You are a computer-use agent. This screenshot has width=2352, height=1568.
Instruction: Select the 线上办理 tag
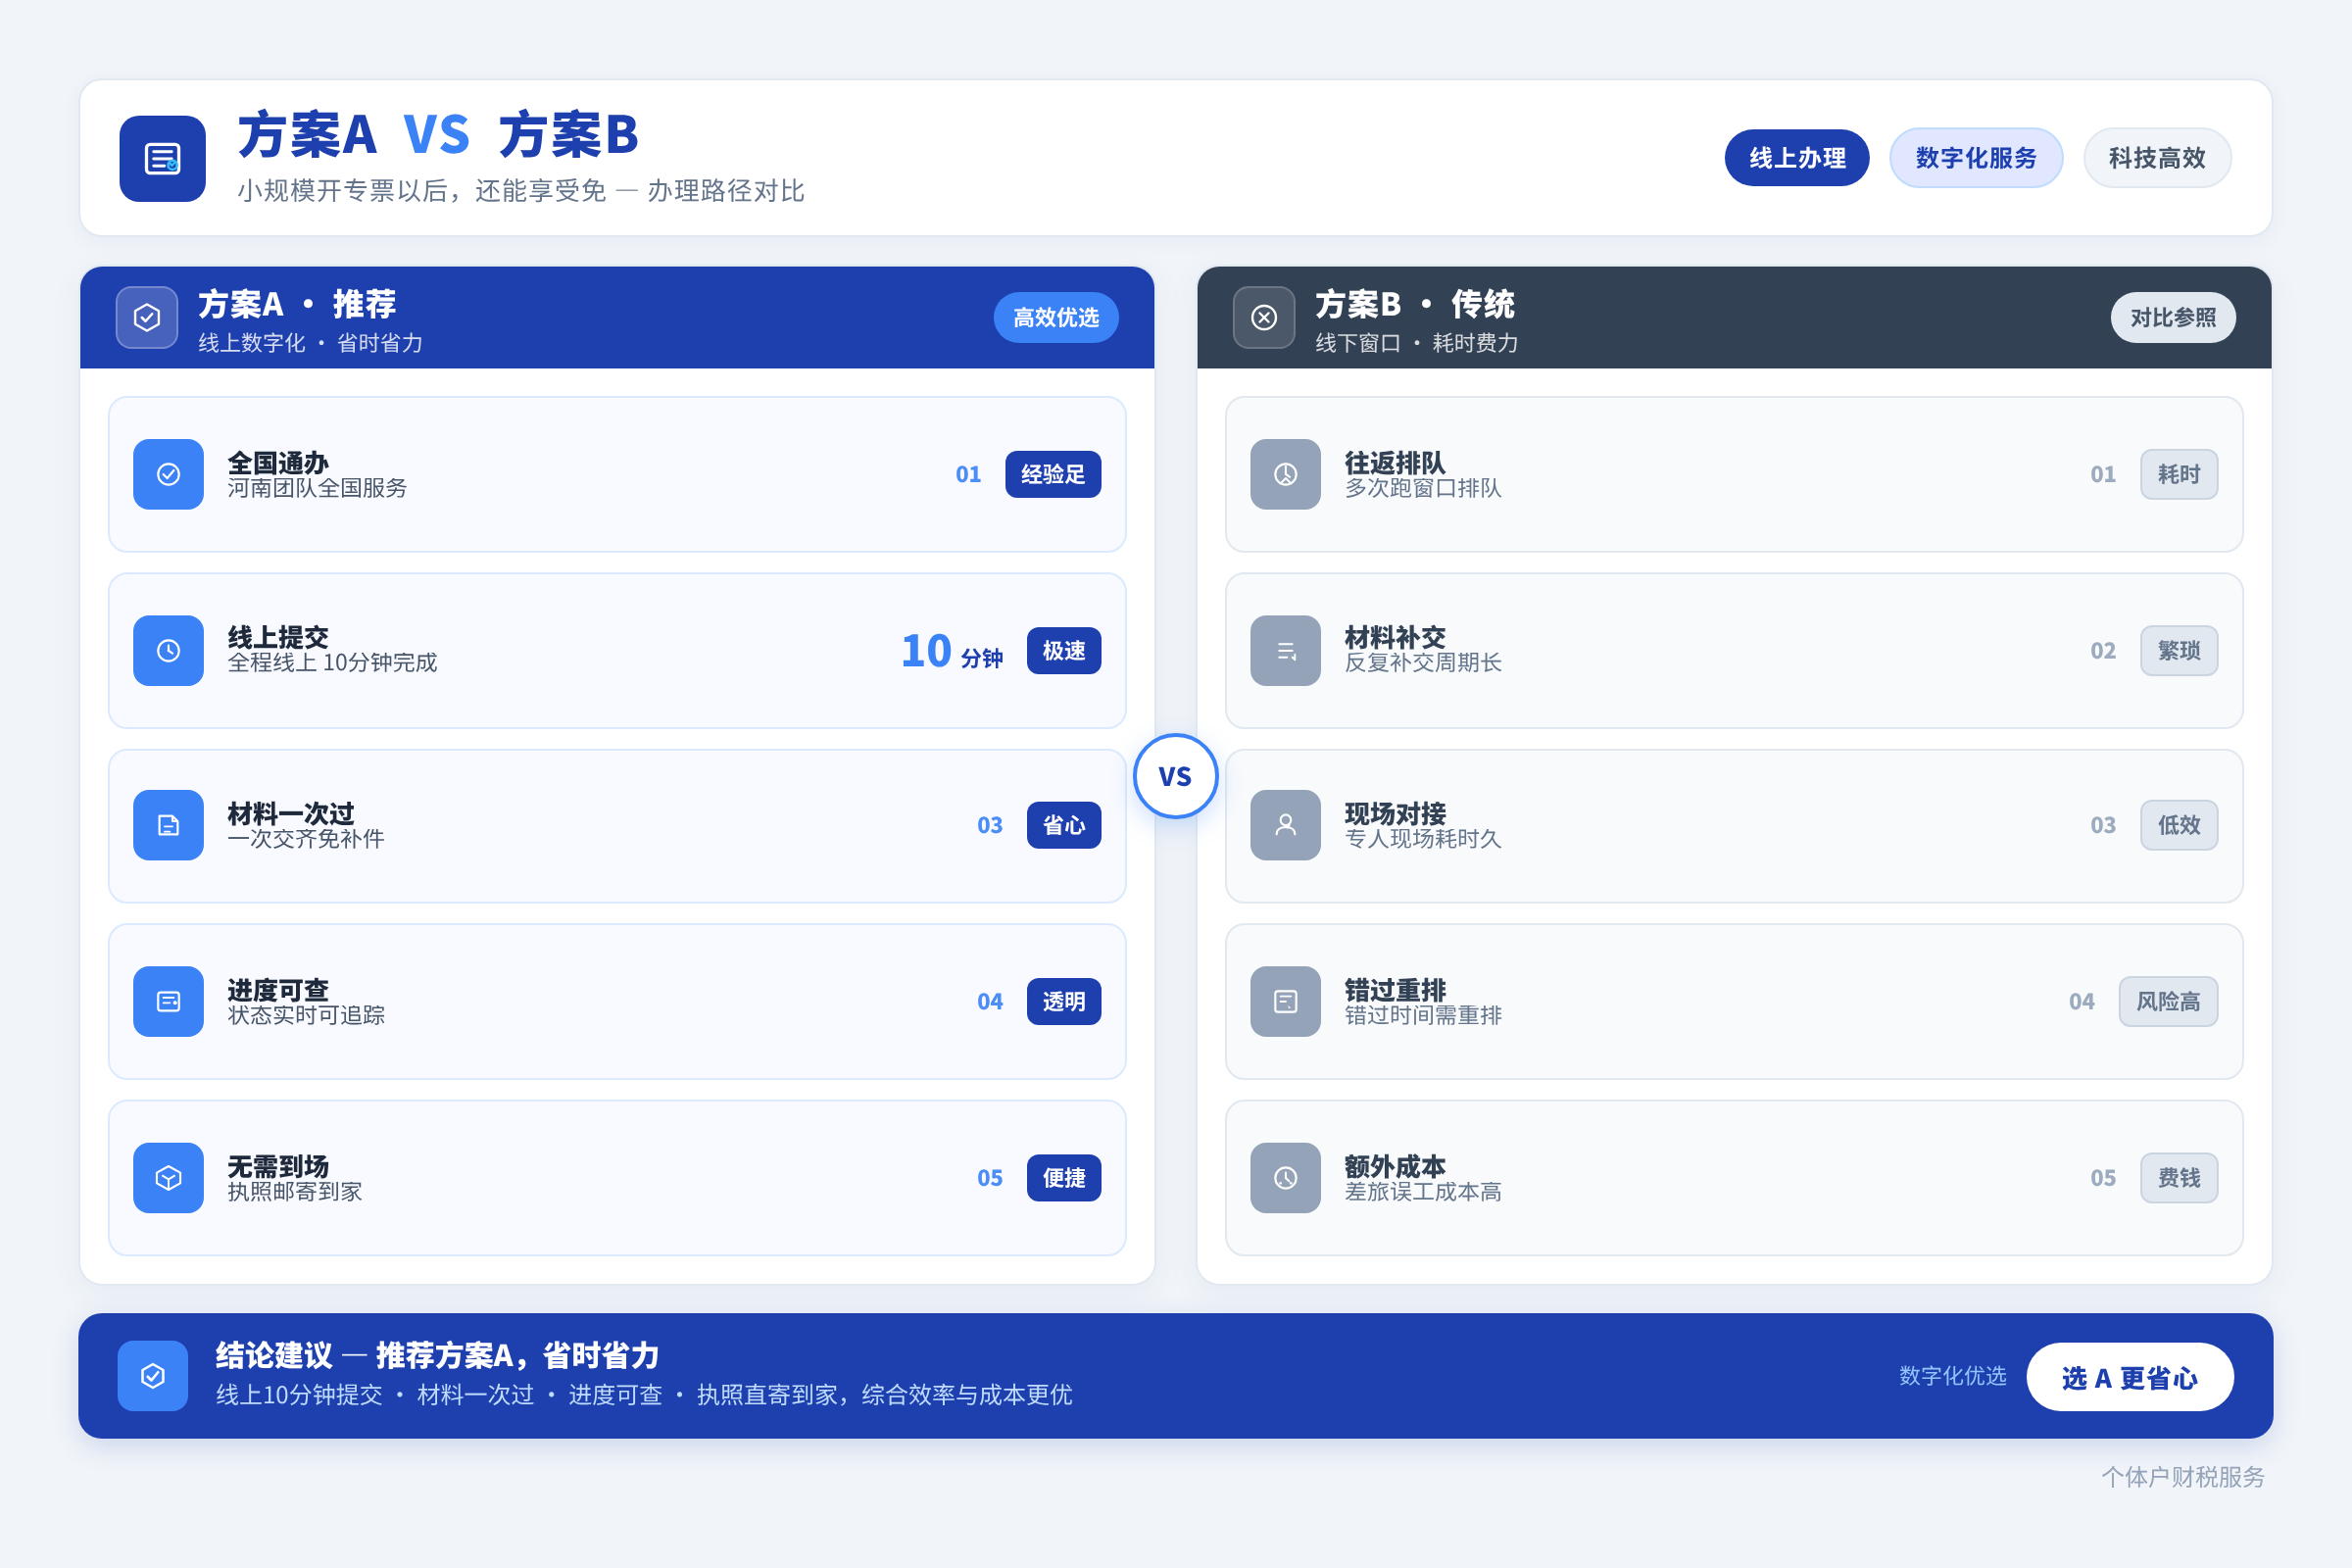coord(1797,158)
